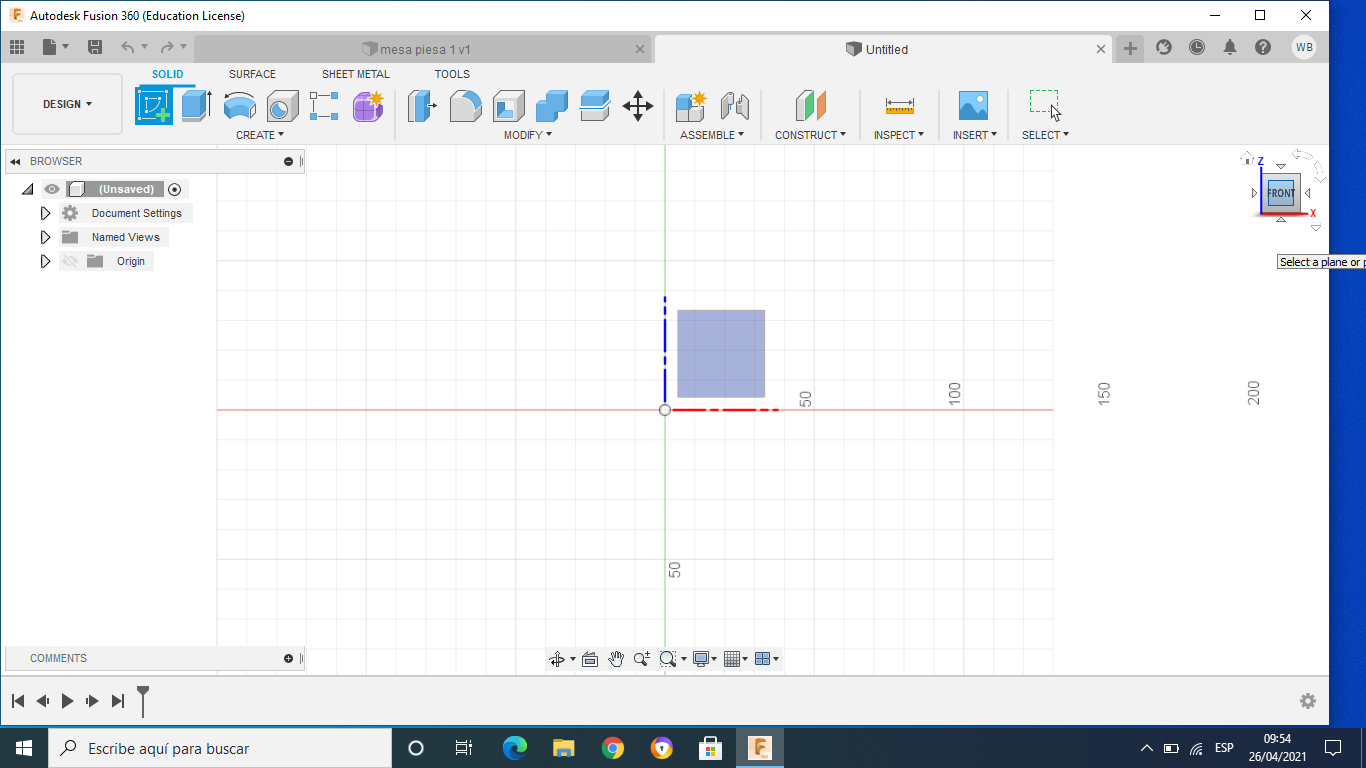Collapse the root Unsaved component tree
1366x768 pixels.
click(27, 189)
